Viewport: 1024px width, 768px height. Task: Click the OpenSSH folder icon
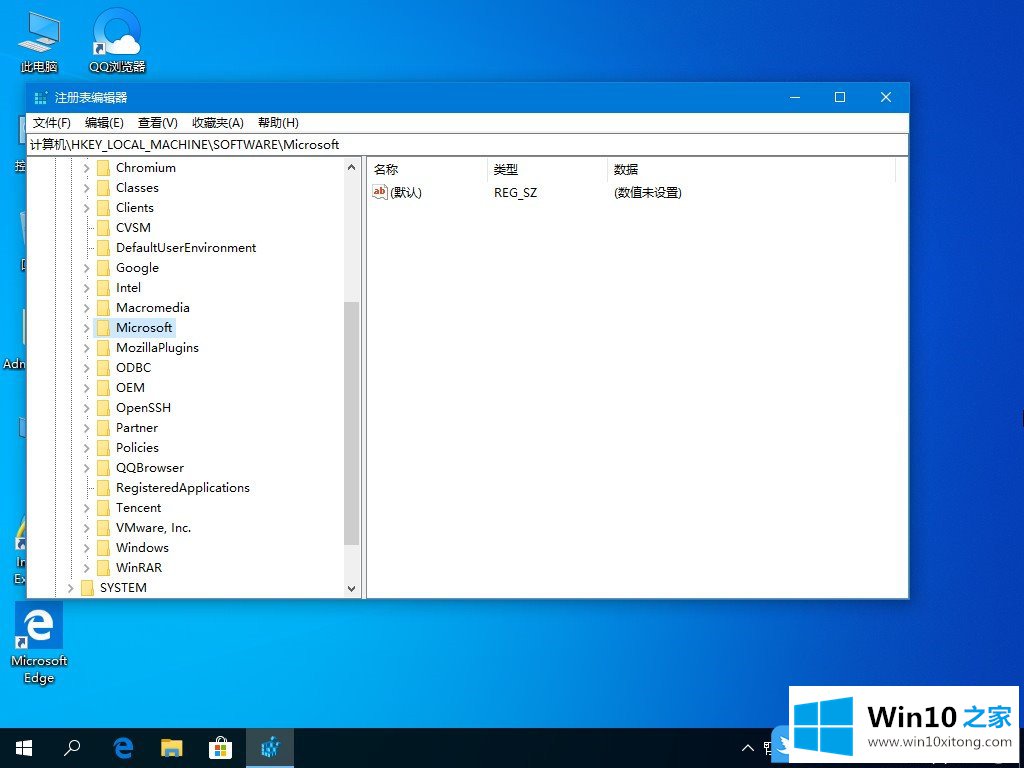tap(103, 408)
